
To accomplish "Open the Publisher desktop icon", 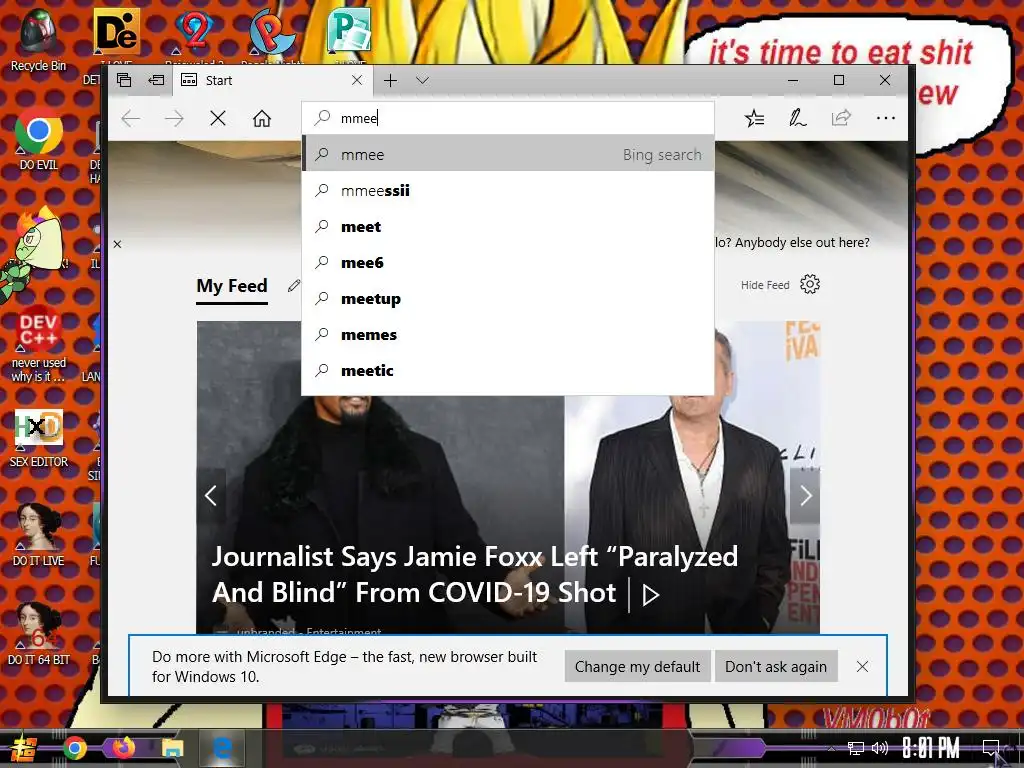I will [349, 30].
